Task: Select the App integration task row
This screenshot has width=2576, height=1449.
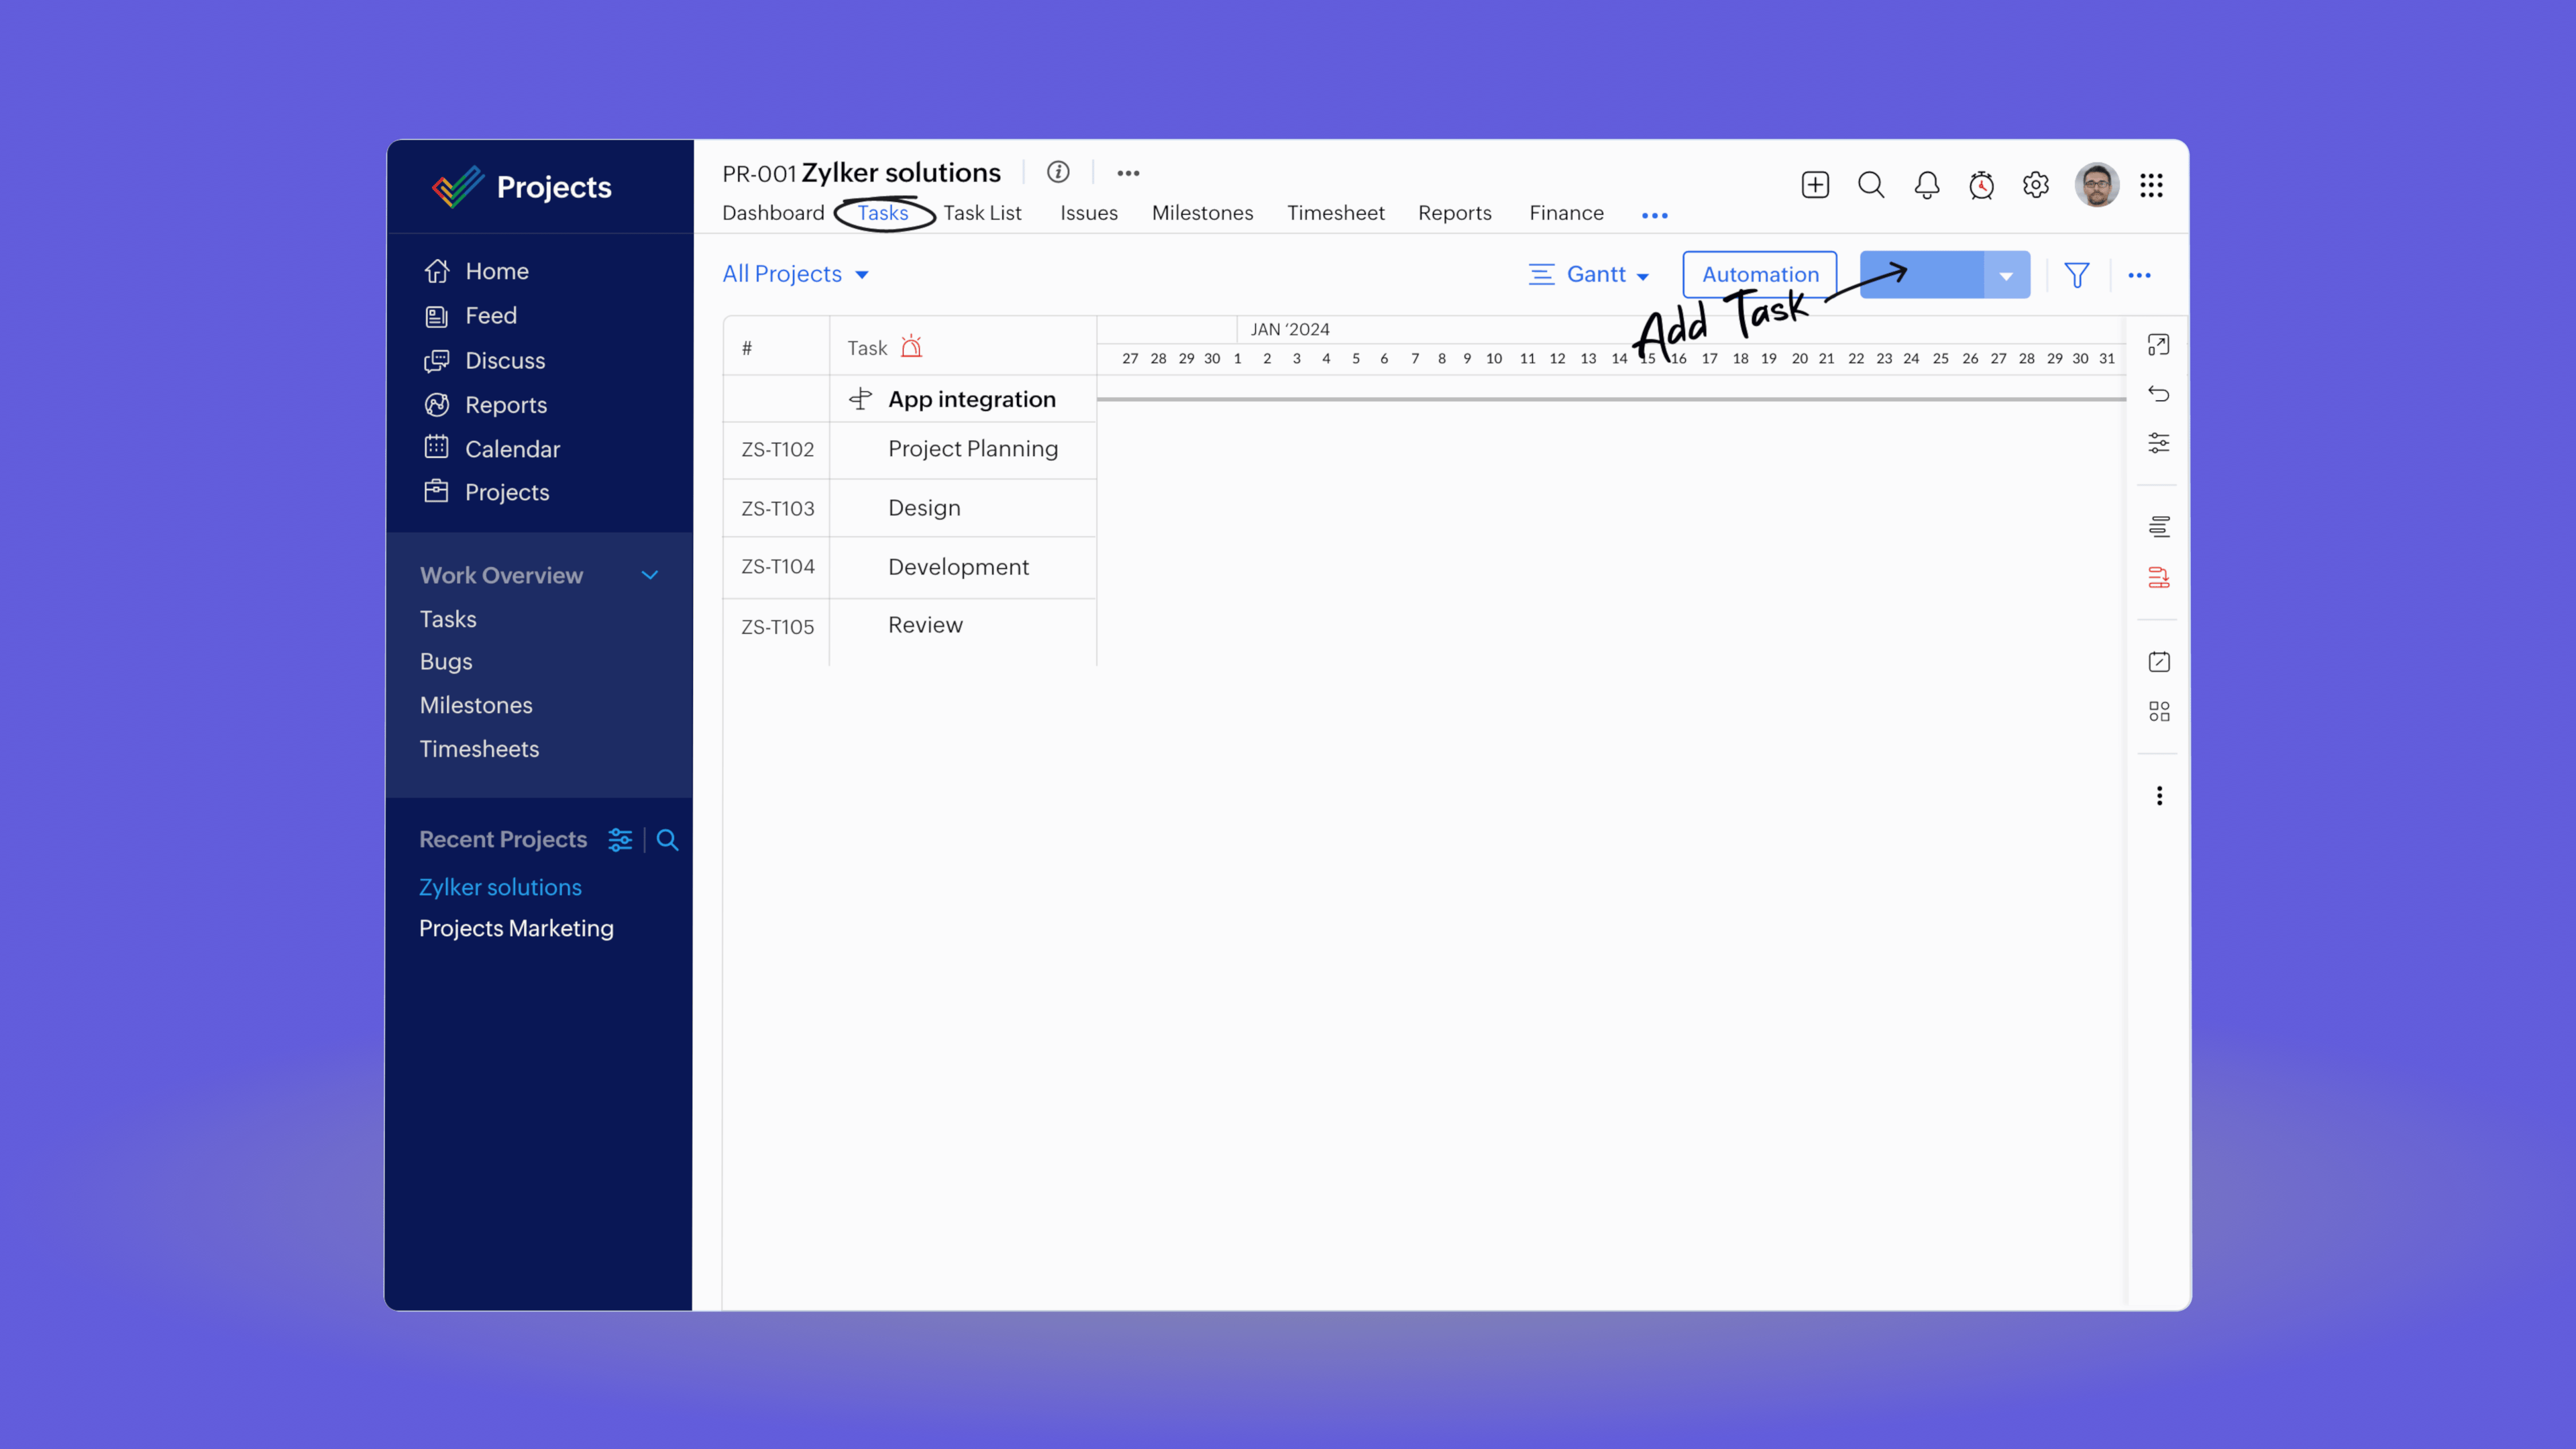Action: [x=971, y=398]
